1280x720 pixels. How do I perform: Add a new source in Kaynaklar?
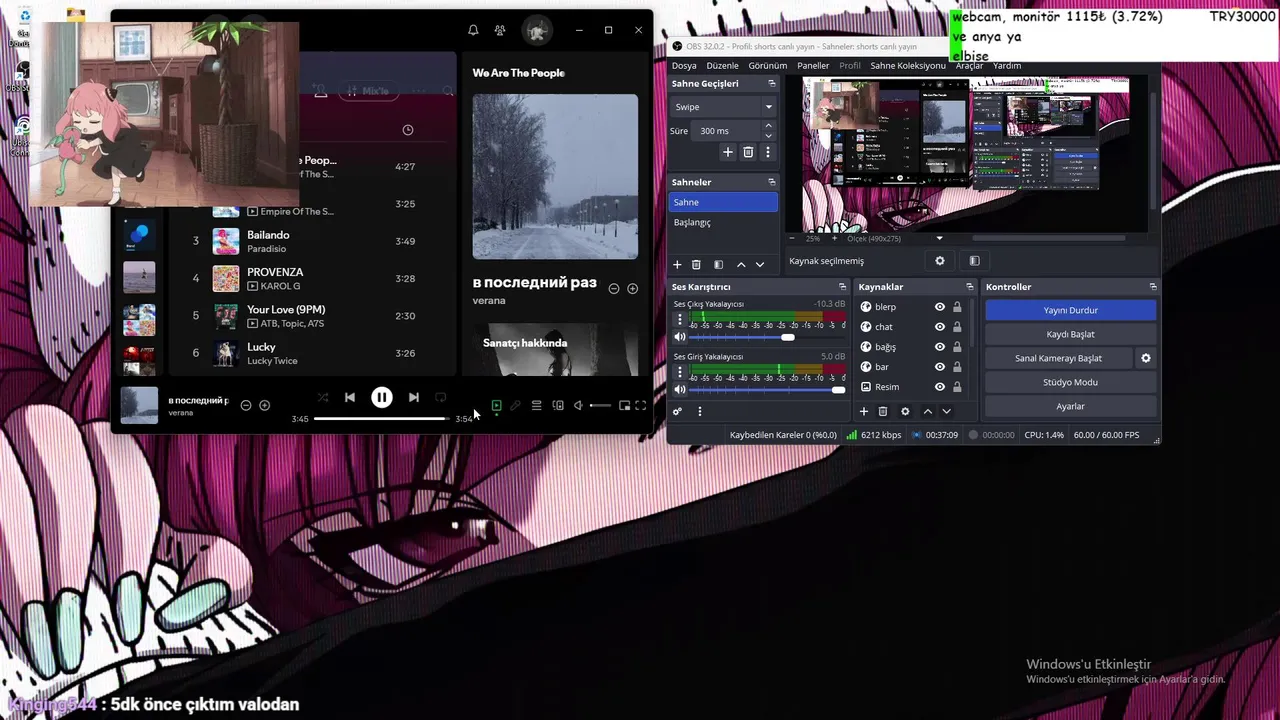864,411
